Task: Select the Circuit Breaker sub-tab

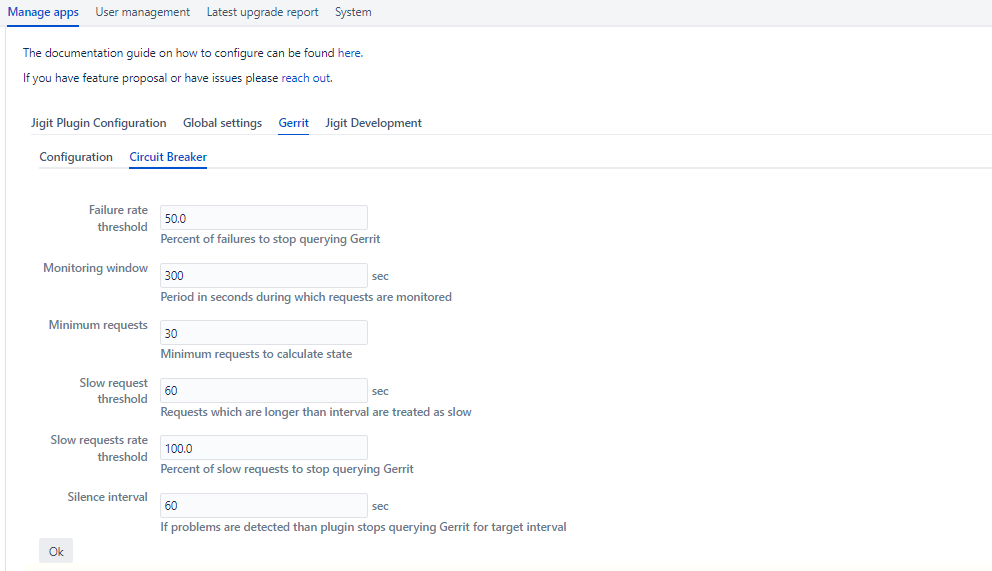Action: click(x=168, y=157)
